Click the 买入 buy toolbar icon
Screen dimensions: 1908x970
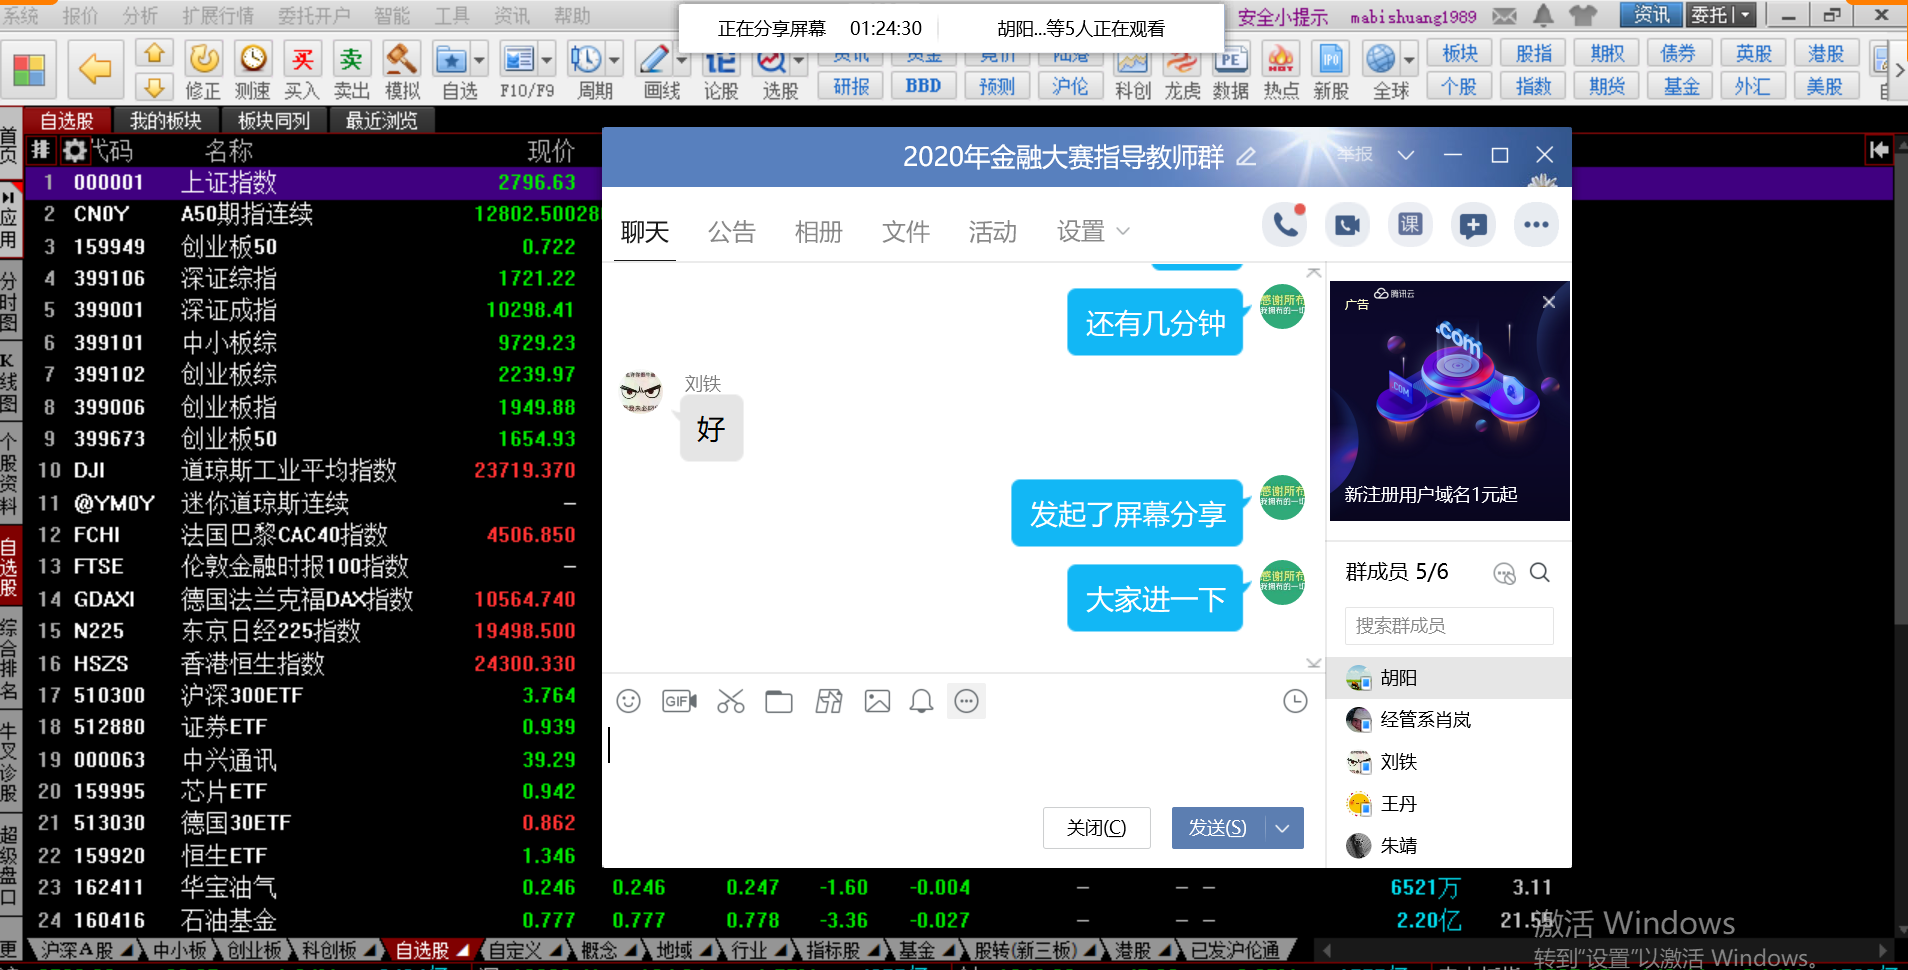(301, 70)
